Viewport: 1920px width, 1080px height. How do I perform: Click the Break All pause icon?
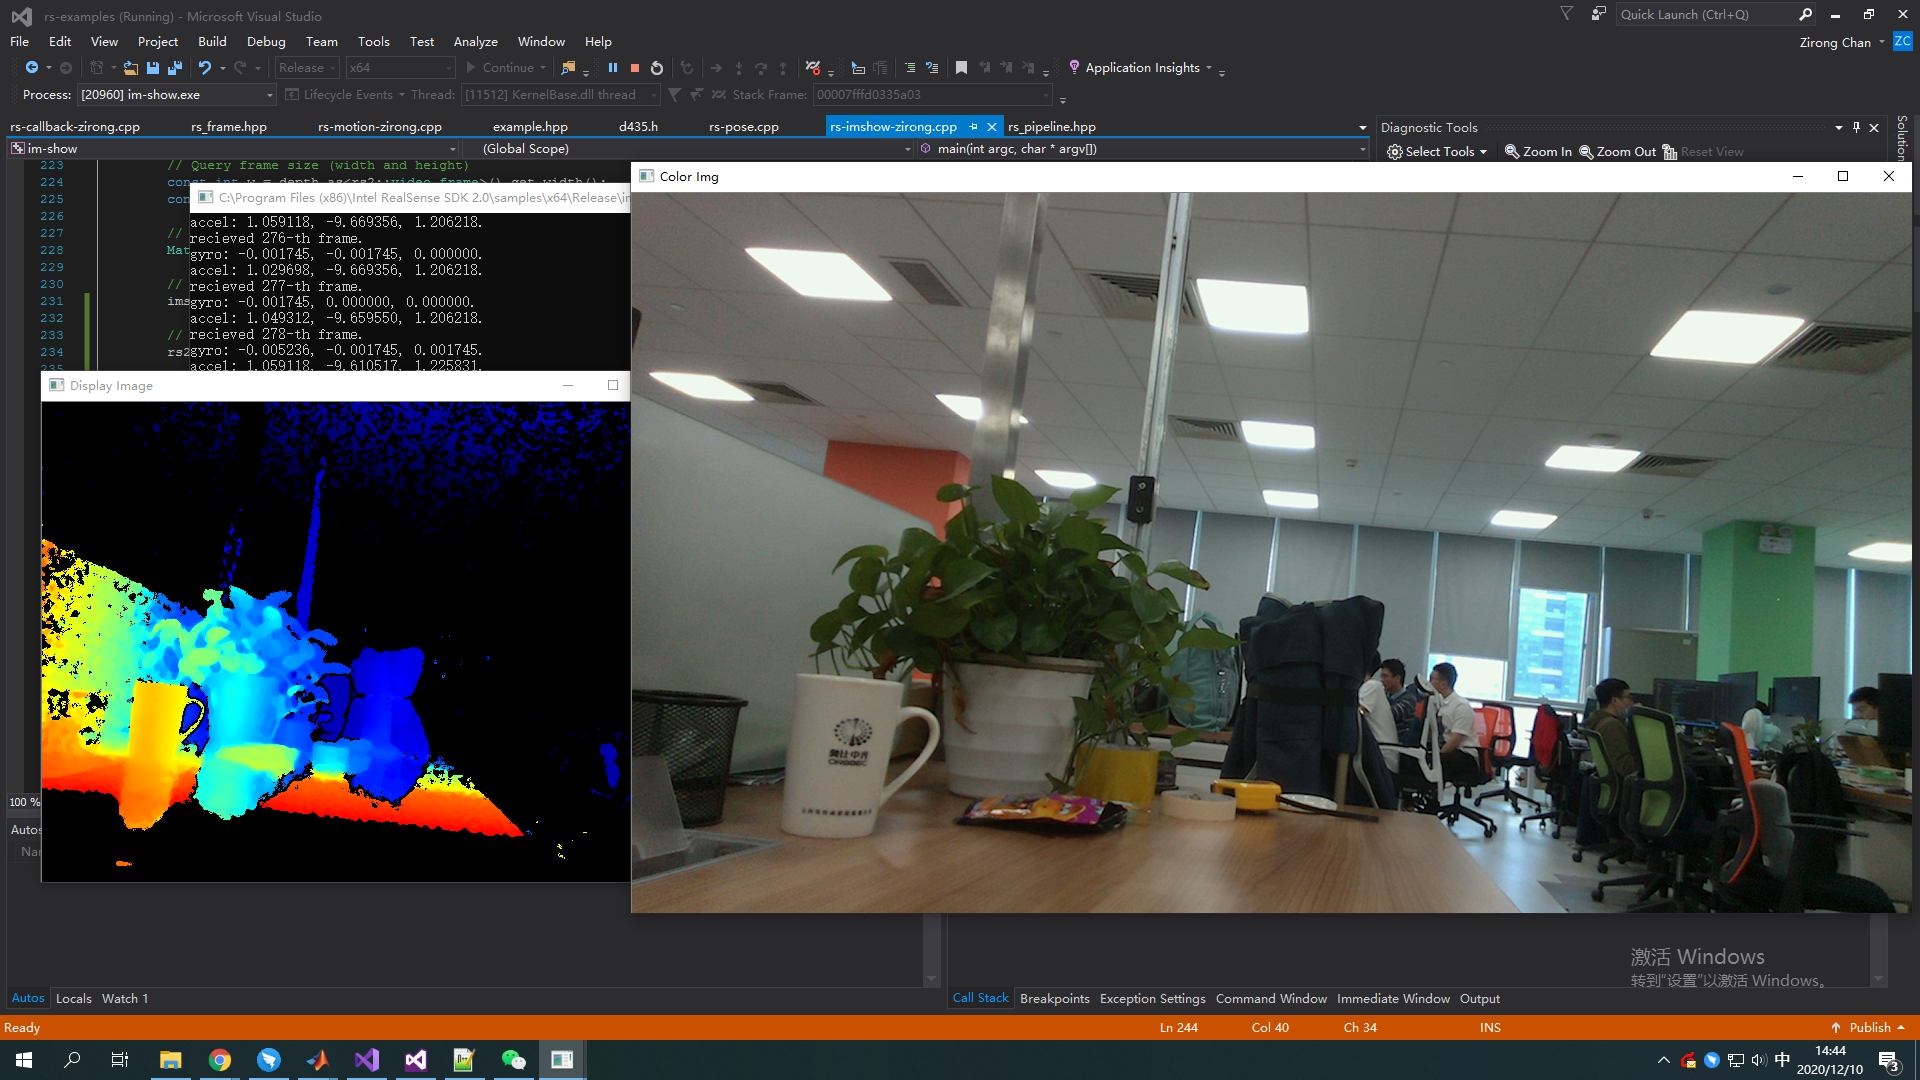point(612,68)
